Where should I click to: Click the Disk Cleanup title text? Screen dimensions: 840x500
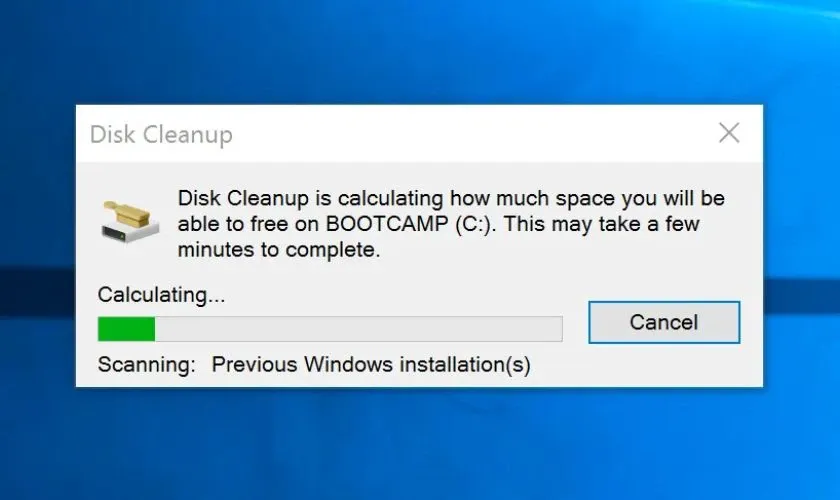point(161,134)
